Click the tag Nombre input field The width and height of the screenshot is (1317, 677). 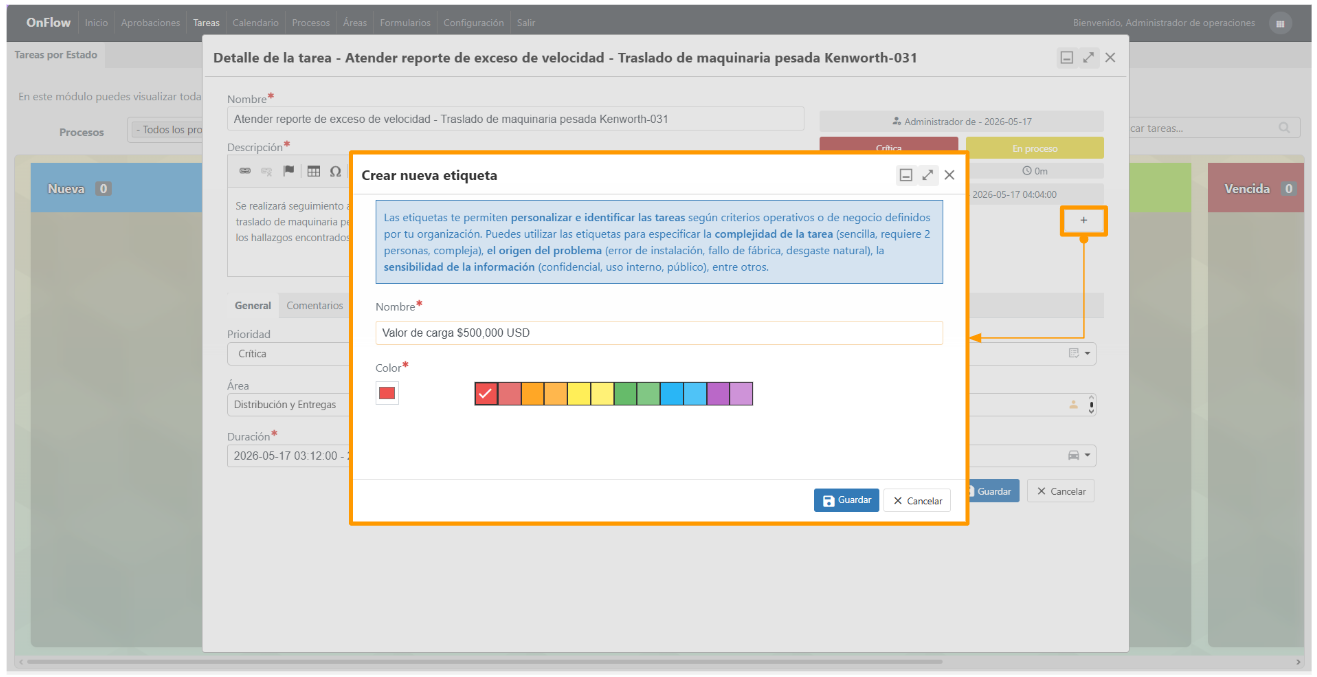pos(659,333)
